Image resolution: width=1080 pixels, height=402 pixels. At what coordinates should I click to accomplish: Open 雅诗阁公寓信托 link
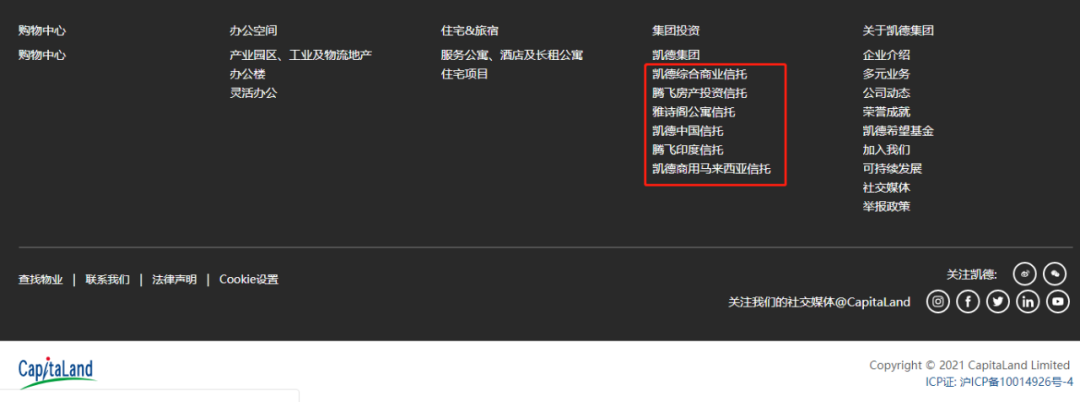(694, 112)
